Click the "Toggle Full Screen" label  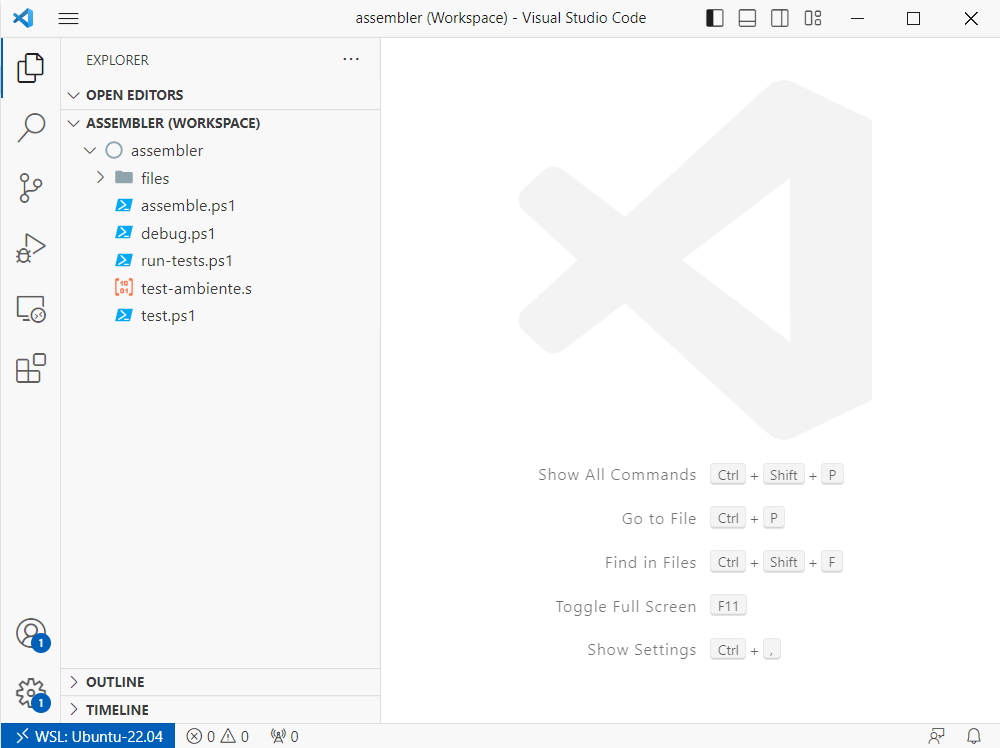point(626,606)
